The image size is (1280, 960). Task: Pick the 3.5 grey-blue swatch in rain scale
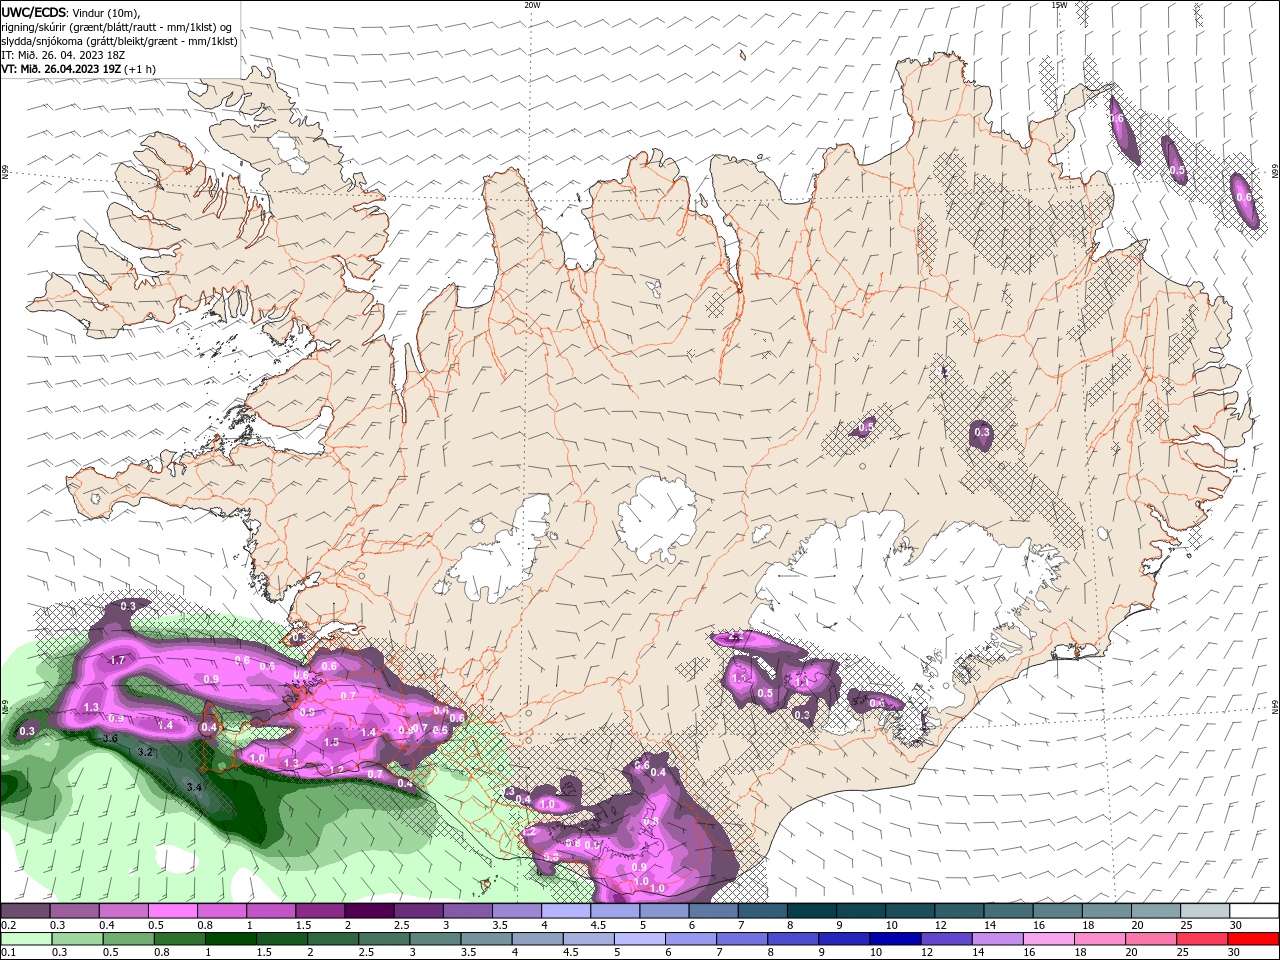pyautogui.click(x=489, y=939)
